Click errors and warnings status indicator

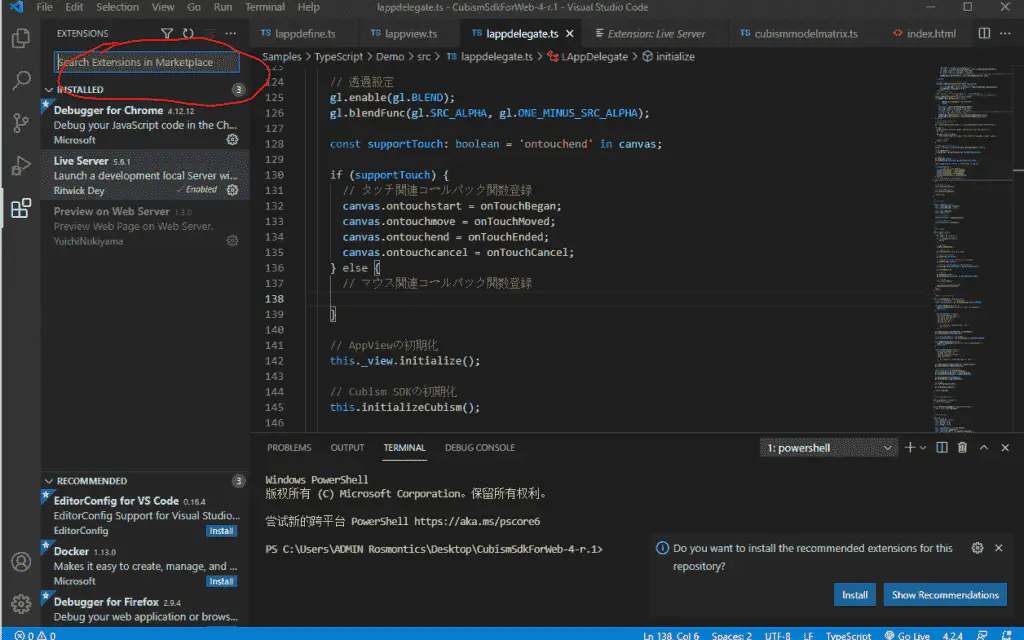click(x=35, y=635)
